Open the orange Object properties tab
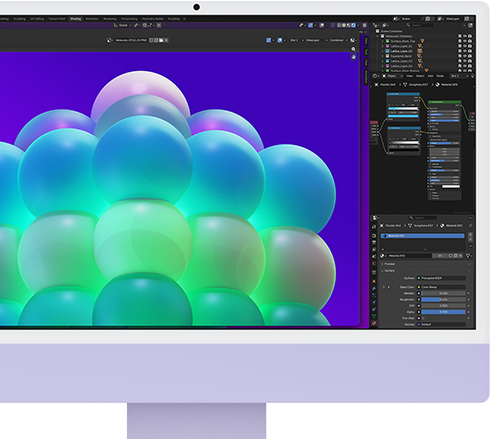 (374, 282)
